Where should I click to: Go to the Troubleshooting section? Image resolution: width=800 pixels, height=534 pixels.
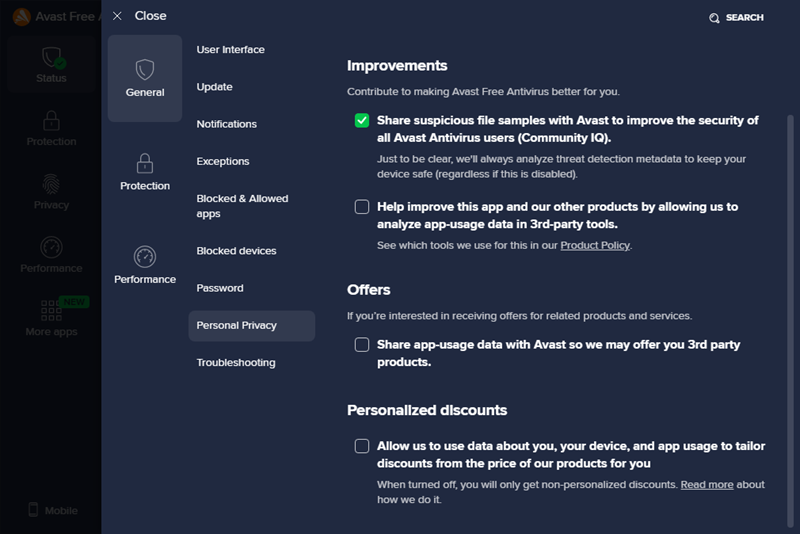(236, 363)
